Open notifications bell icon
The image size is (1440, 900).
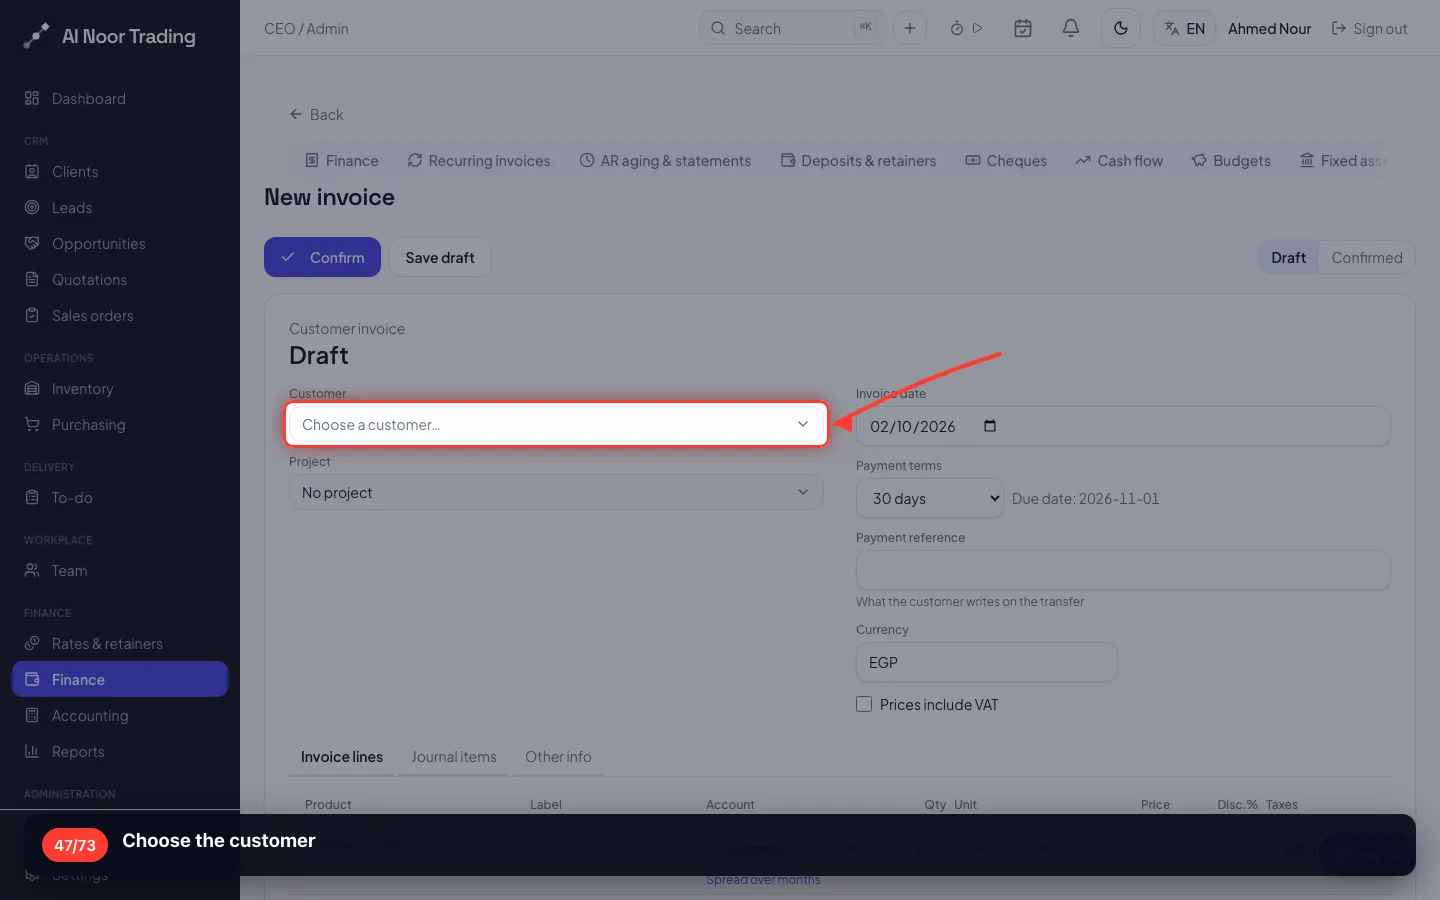[1071, 28]
